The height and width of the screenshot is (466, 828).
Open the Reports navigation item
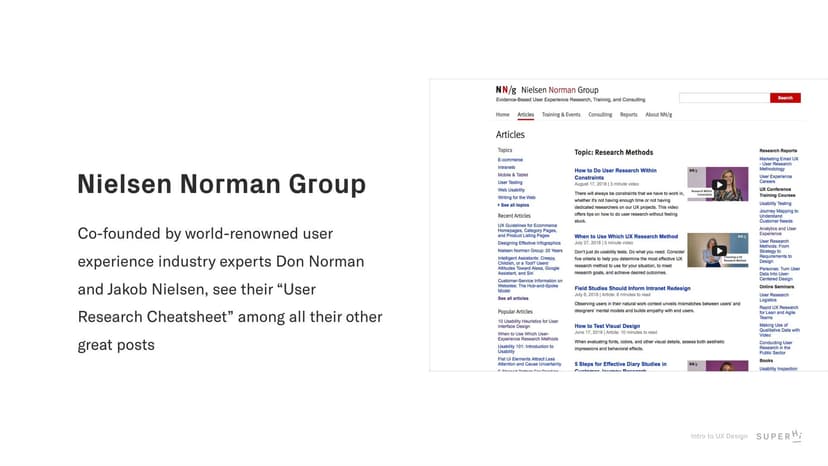point(628,115)
